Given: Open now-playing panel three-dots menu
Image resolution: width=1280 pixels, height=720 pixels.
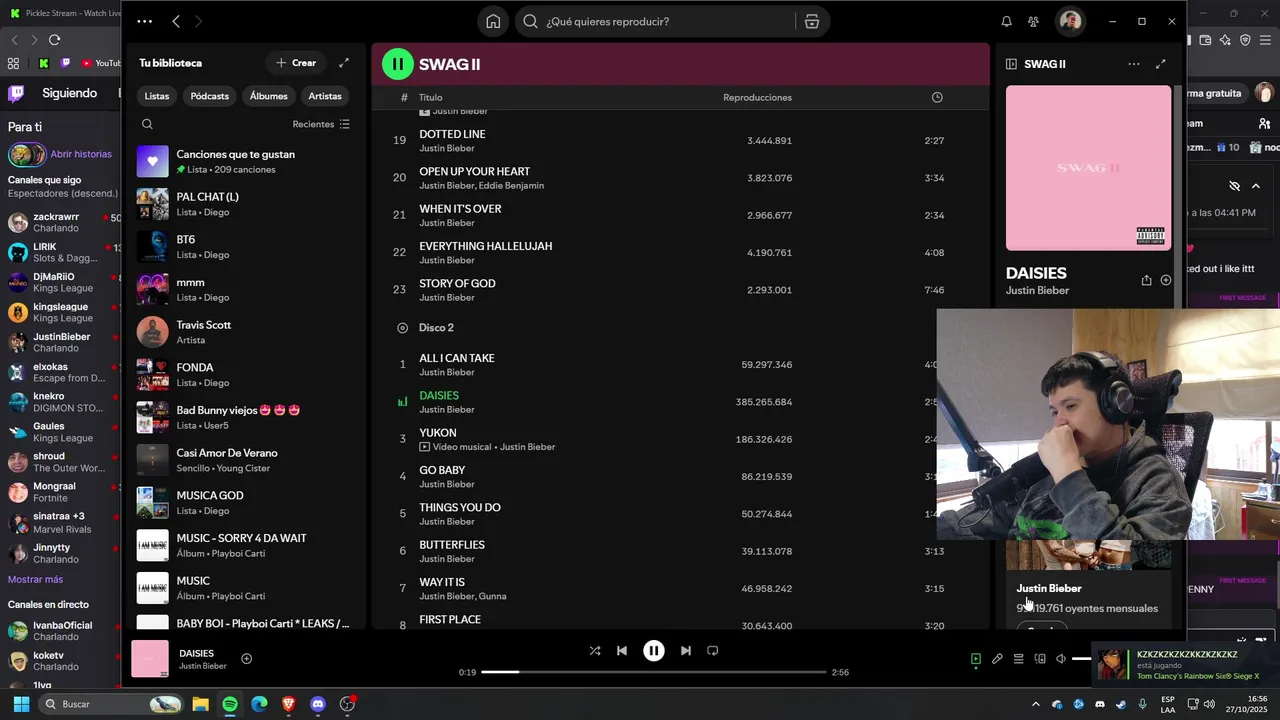Looking at the screenshot, I should pyautogui.click(x=1133, y=64).
